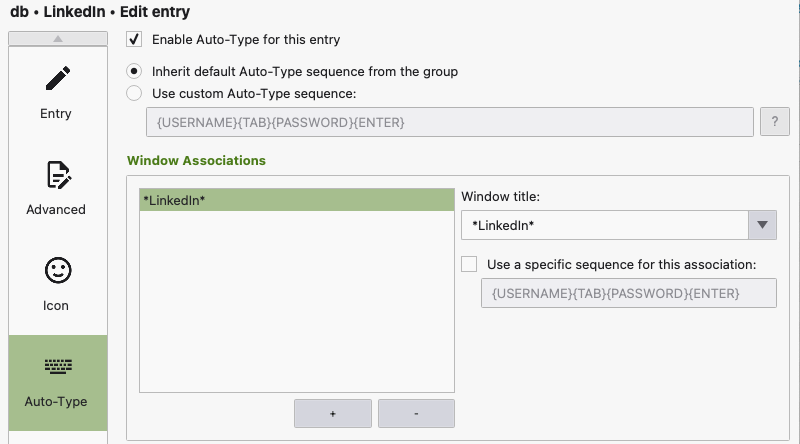This screenshot has height=444, width=800.
Task: Click the Window Associations heading
Action: tap(196, 160)
